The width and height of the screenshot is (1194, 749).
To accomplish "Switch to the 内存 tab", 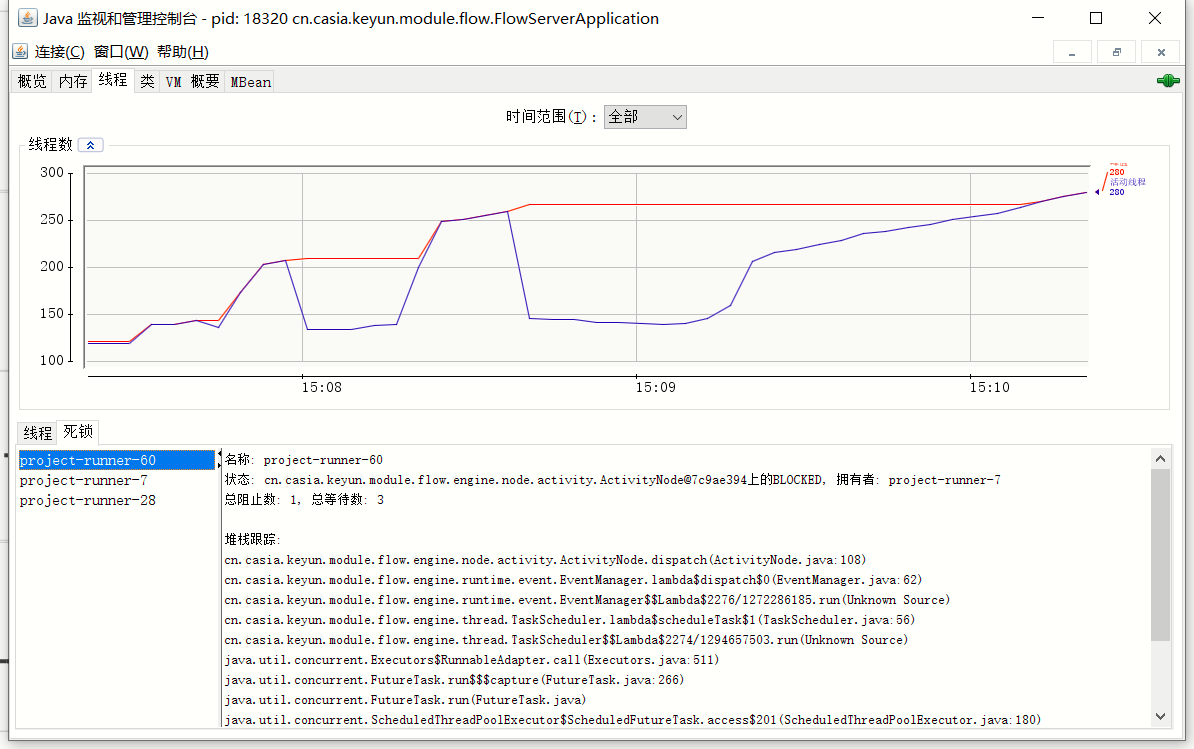I will (x=73, y=81).
